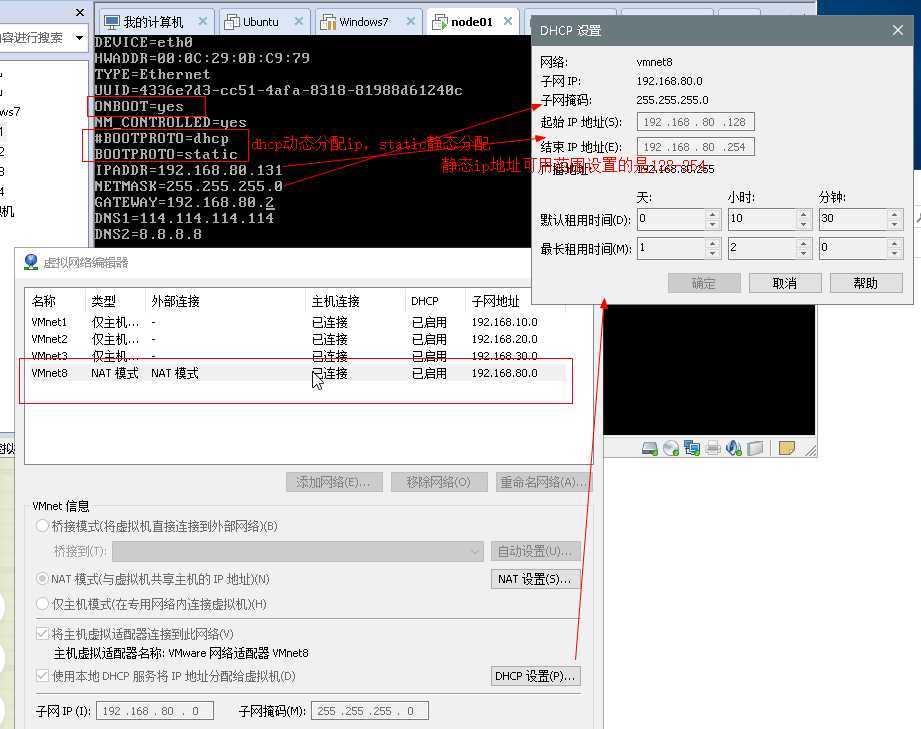The image size is (921, 729).
Task: Click the 子网掩码 field in network editor
Action: [x=370, y=711]
